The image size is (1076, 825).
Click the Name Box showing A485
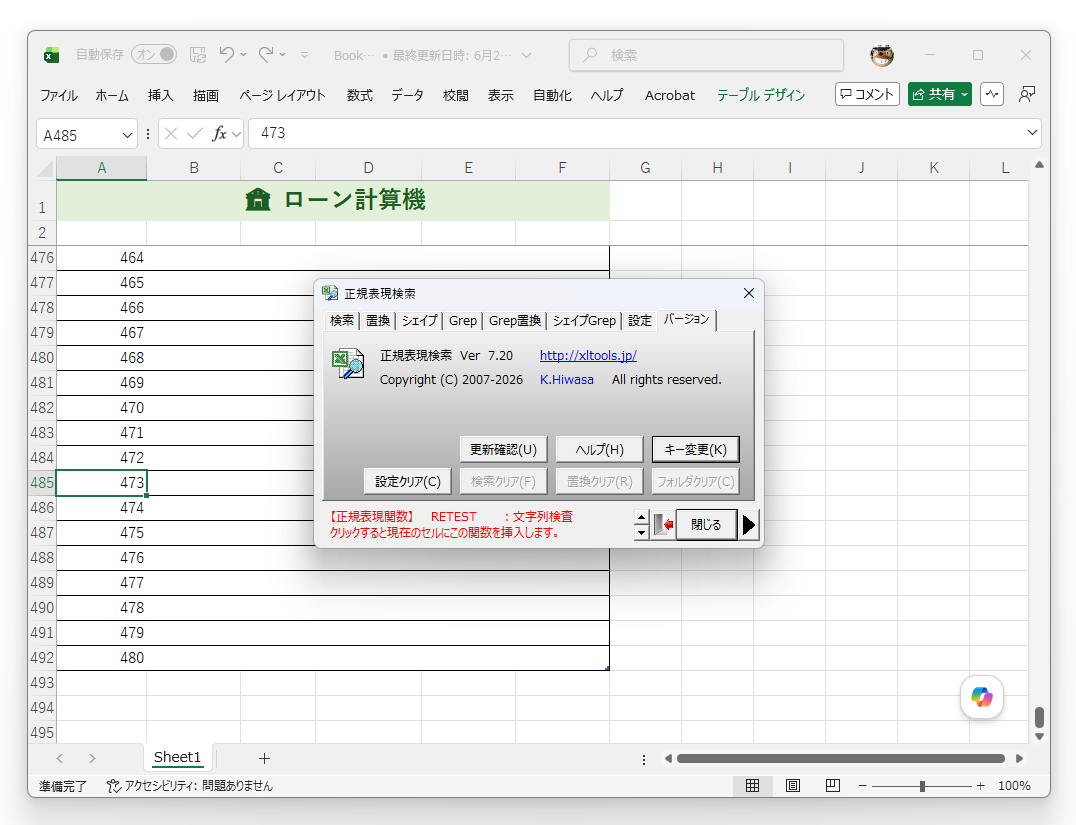click(x=78, y=135)
